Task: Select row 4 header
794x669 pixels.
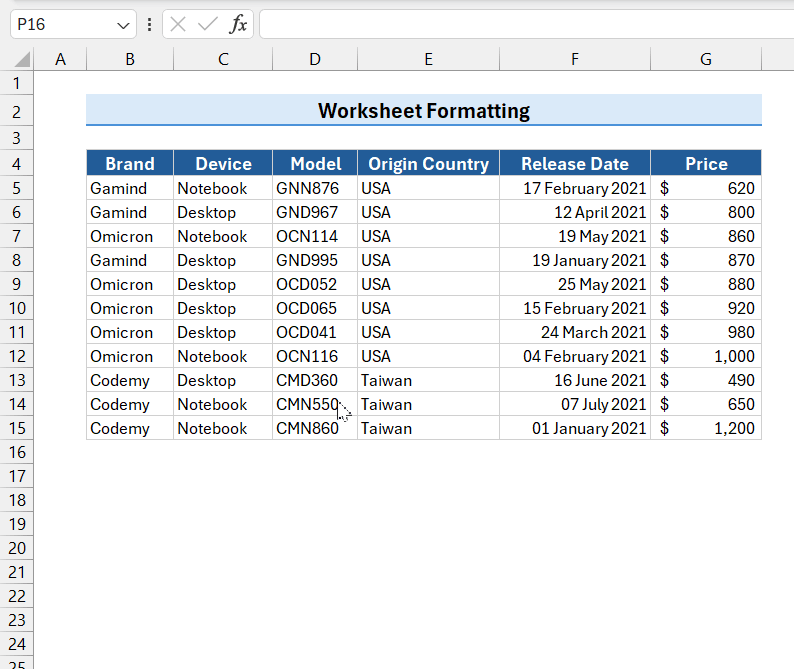Action: (x=17, y=164)
